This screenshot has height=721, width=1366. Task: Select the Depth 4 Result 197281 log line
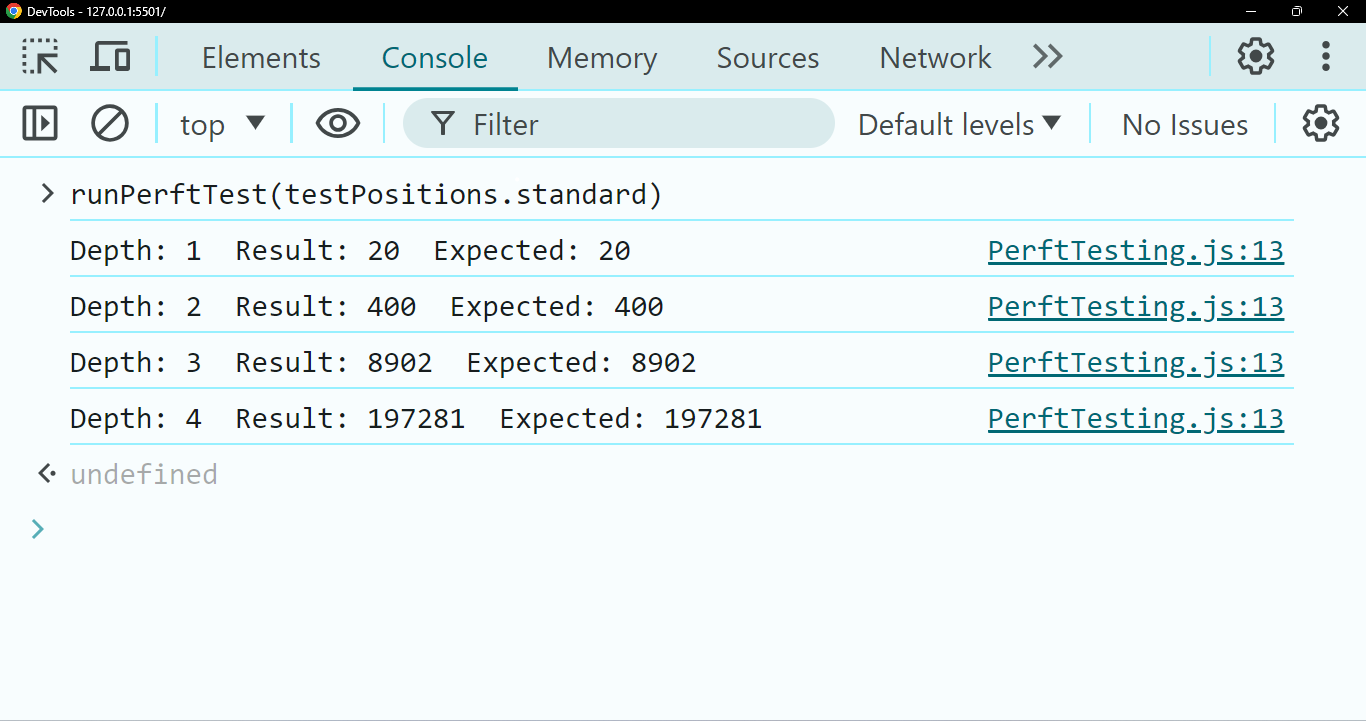click(416, 418)
